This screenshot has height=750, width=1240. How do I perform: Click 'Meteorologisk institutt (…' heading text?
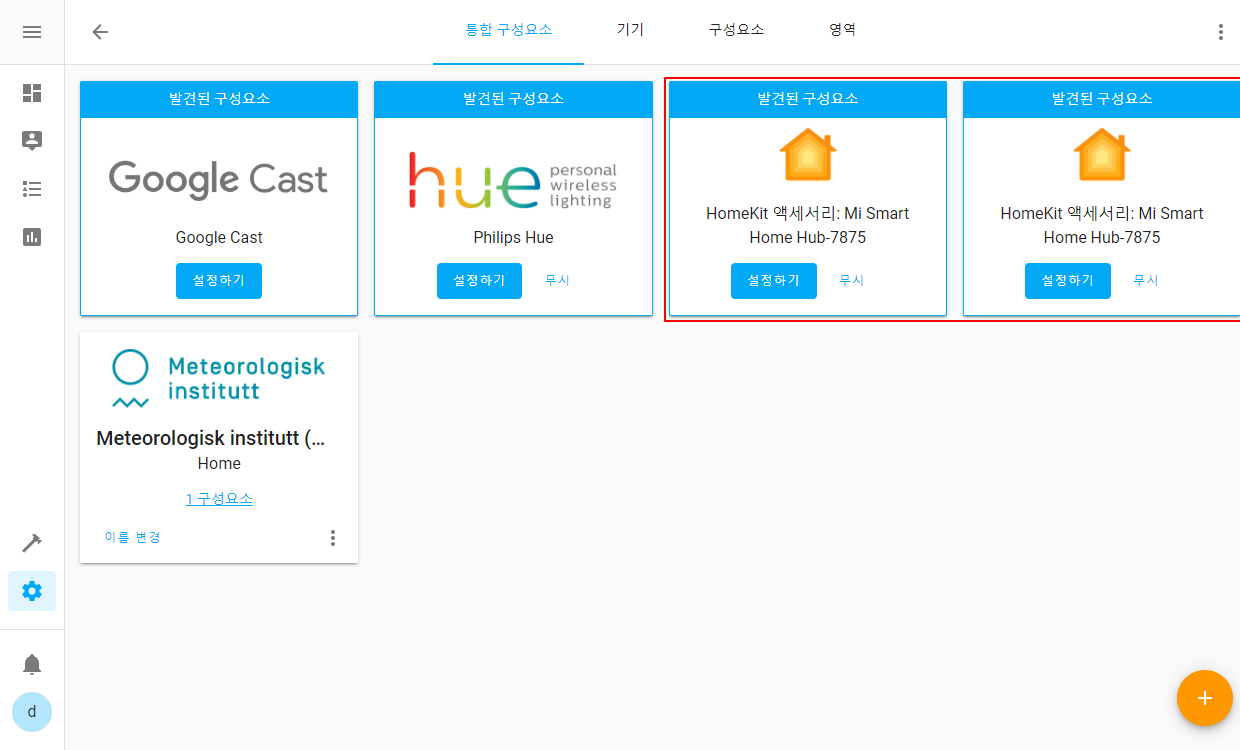tap(211, 438)
